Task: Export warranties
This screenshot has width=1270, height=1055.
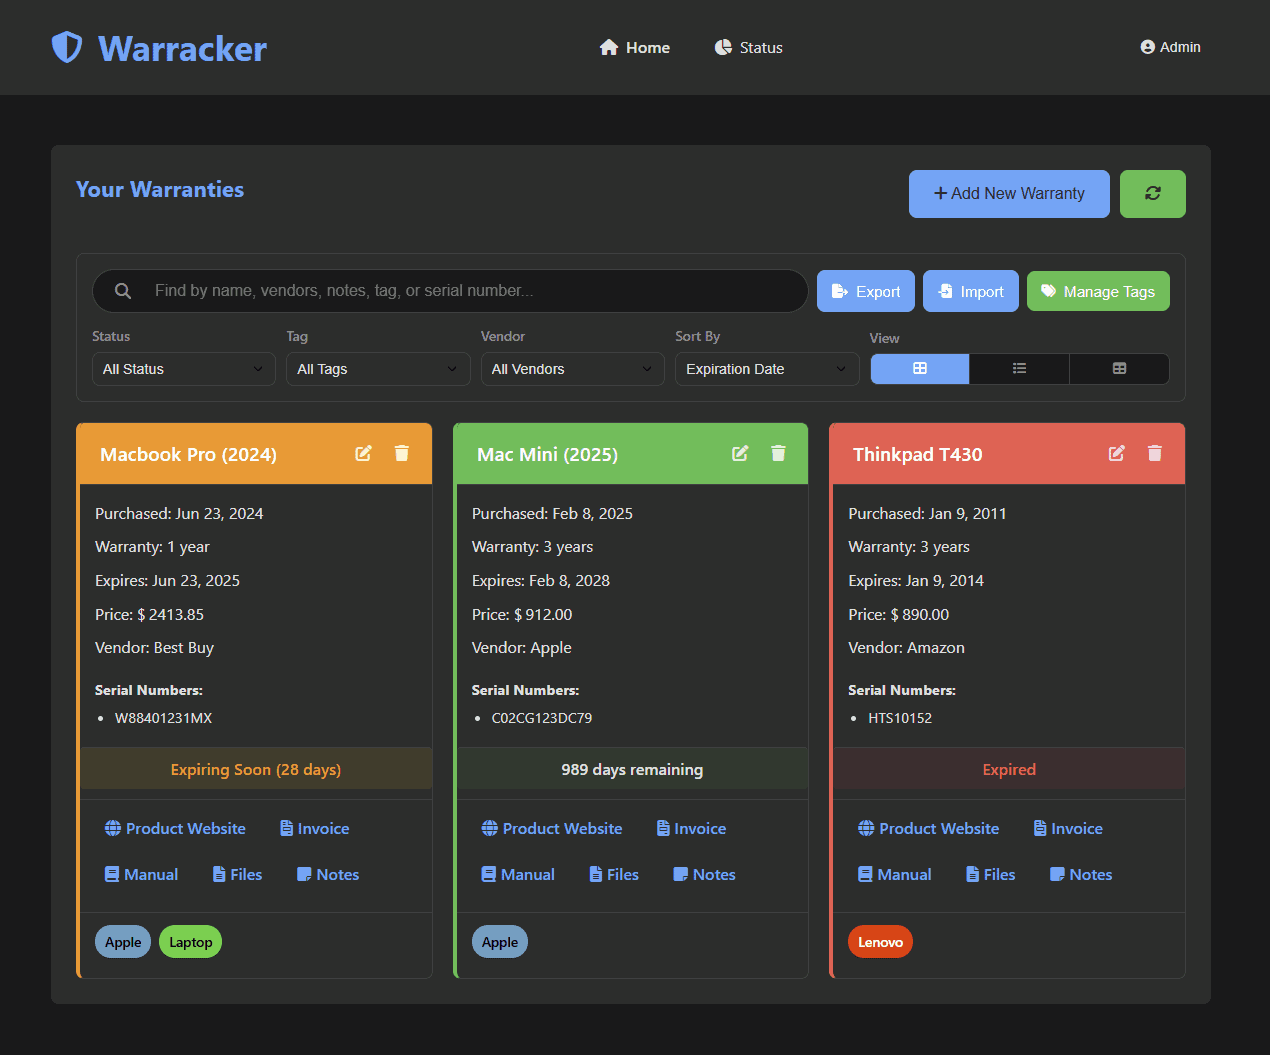Action: [866, 291]
